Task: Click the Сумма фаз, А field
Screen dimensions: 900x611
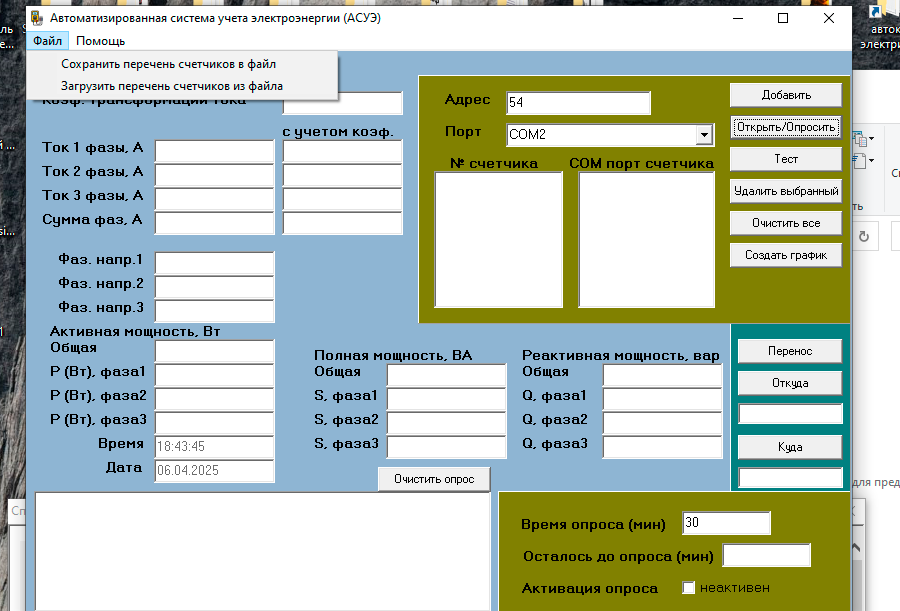Action: [215, 223]
